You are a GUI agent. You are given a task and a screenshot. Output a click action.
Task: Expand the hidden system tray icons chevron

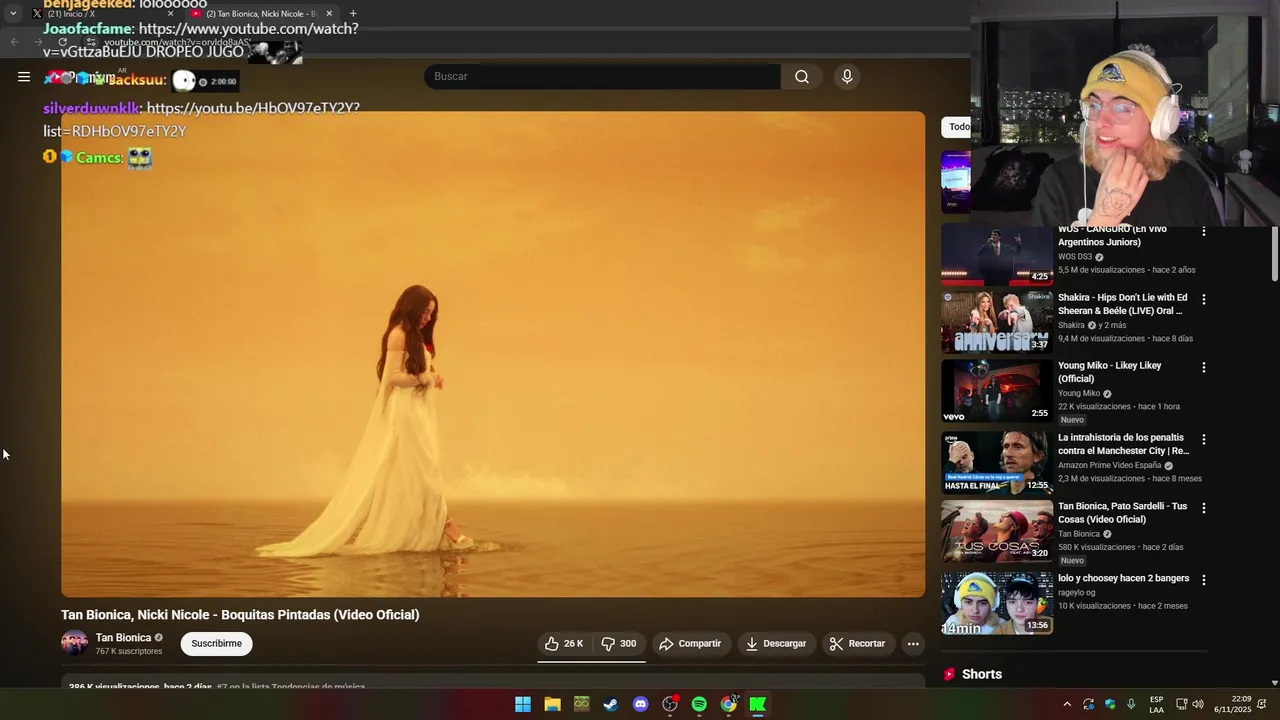coord(1067,705)
